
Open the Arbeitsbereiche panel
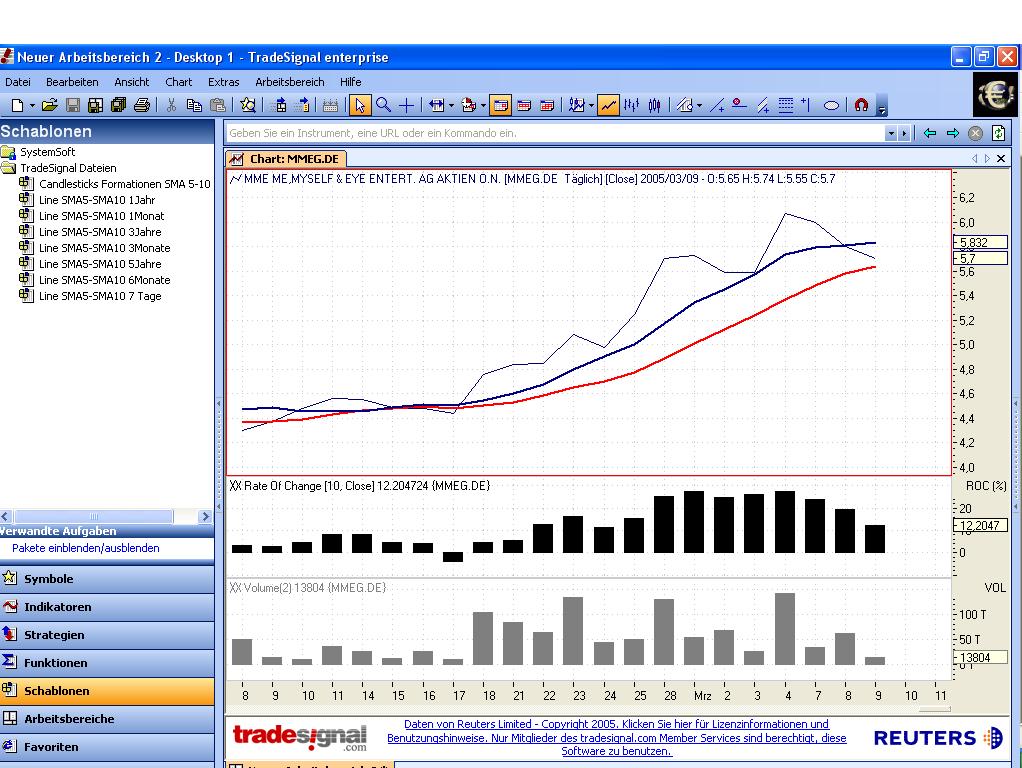pos(107,719)
